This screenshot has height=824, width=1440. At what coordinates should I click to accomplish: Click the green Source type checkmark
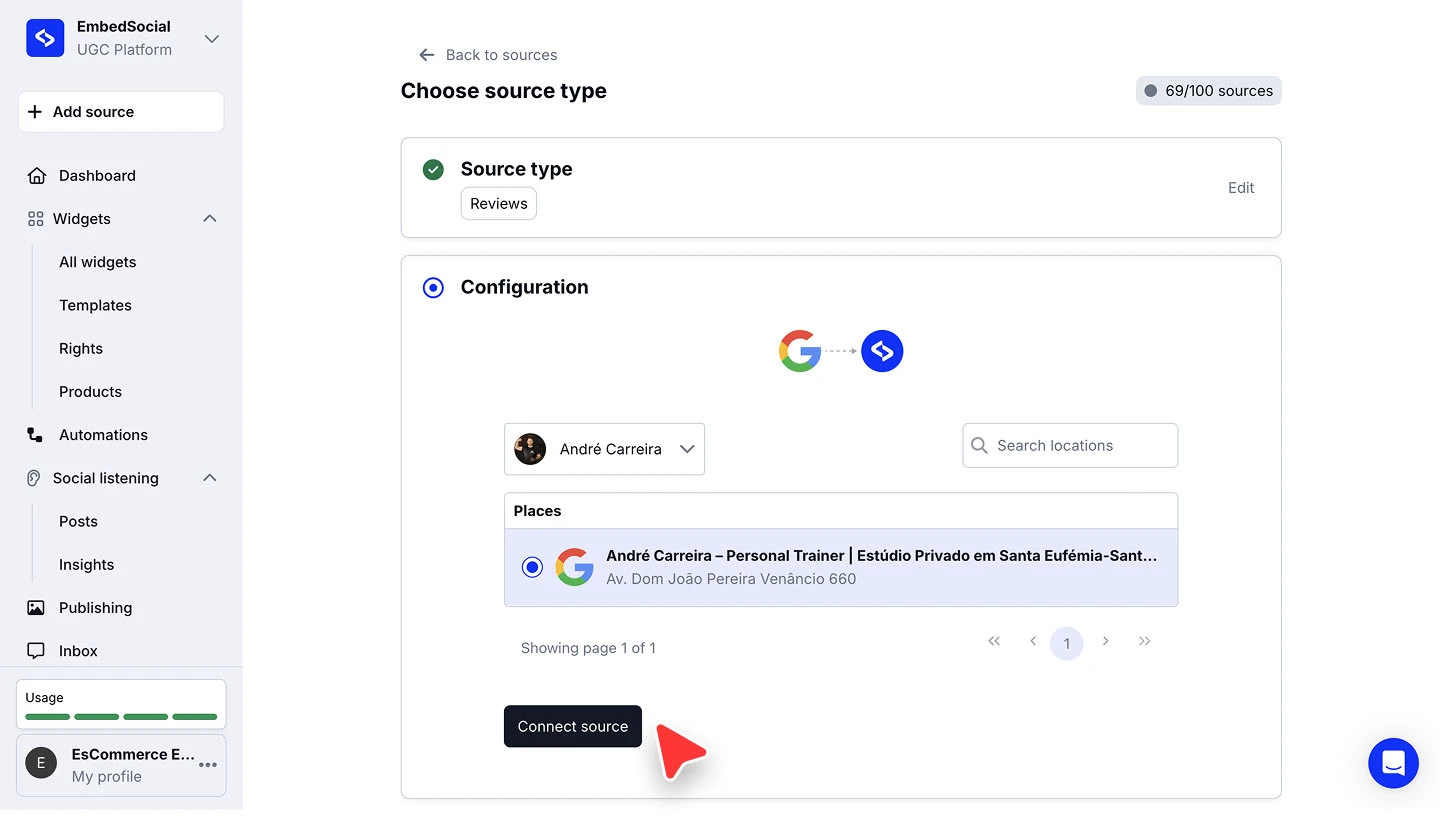point(433,170)
